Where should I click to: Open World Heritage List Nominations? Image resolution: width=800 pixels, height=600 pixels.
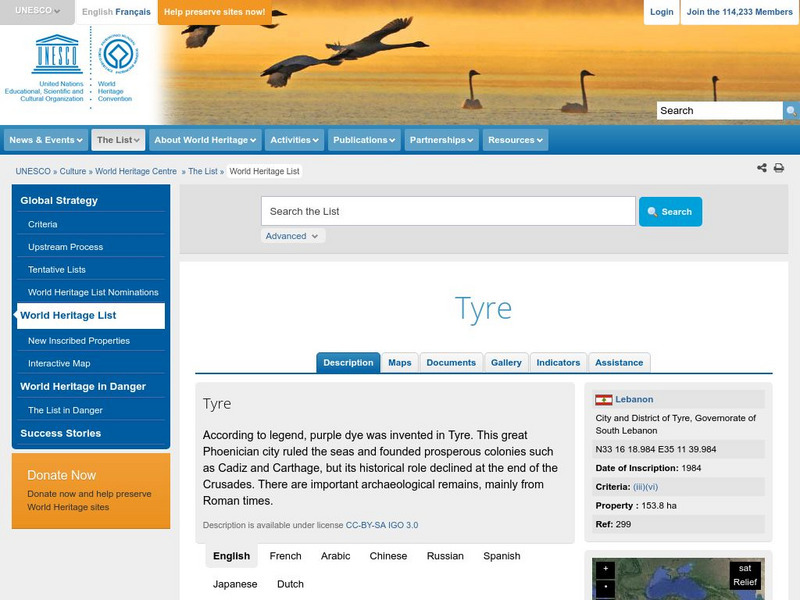tap(93, 292)
